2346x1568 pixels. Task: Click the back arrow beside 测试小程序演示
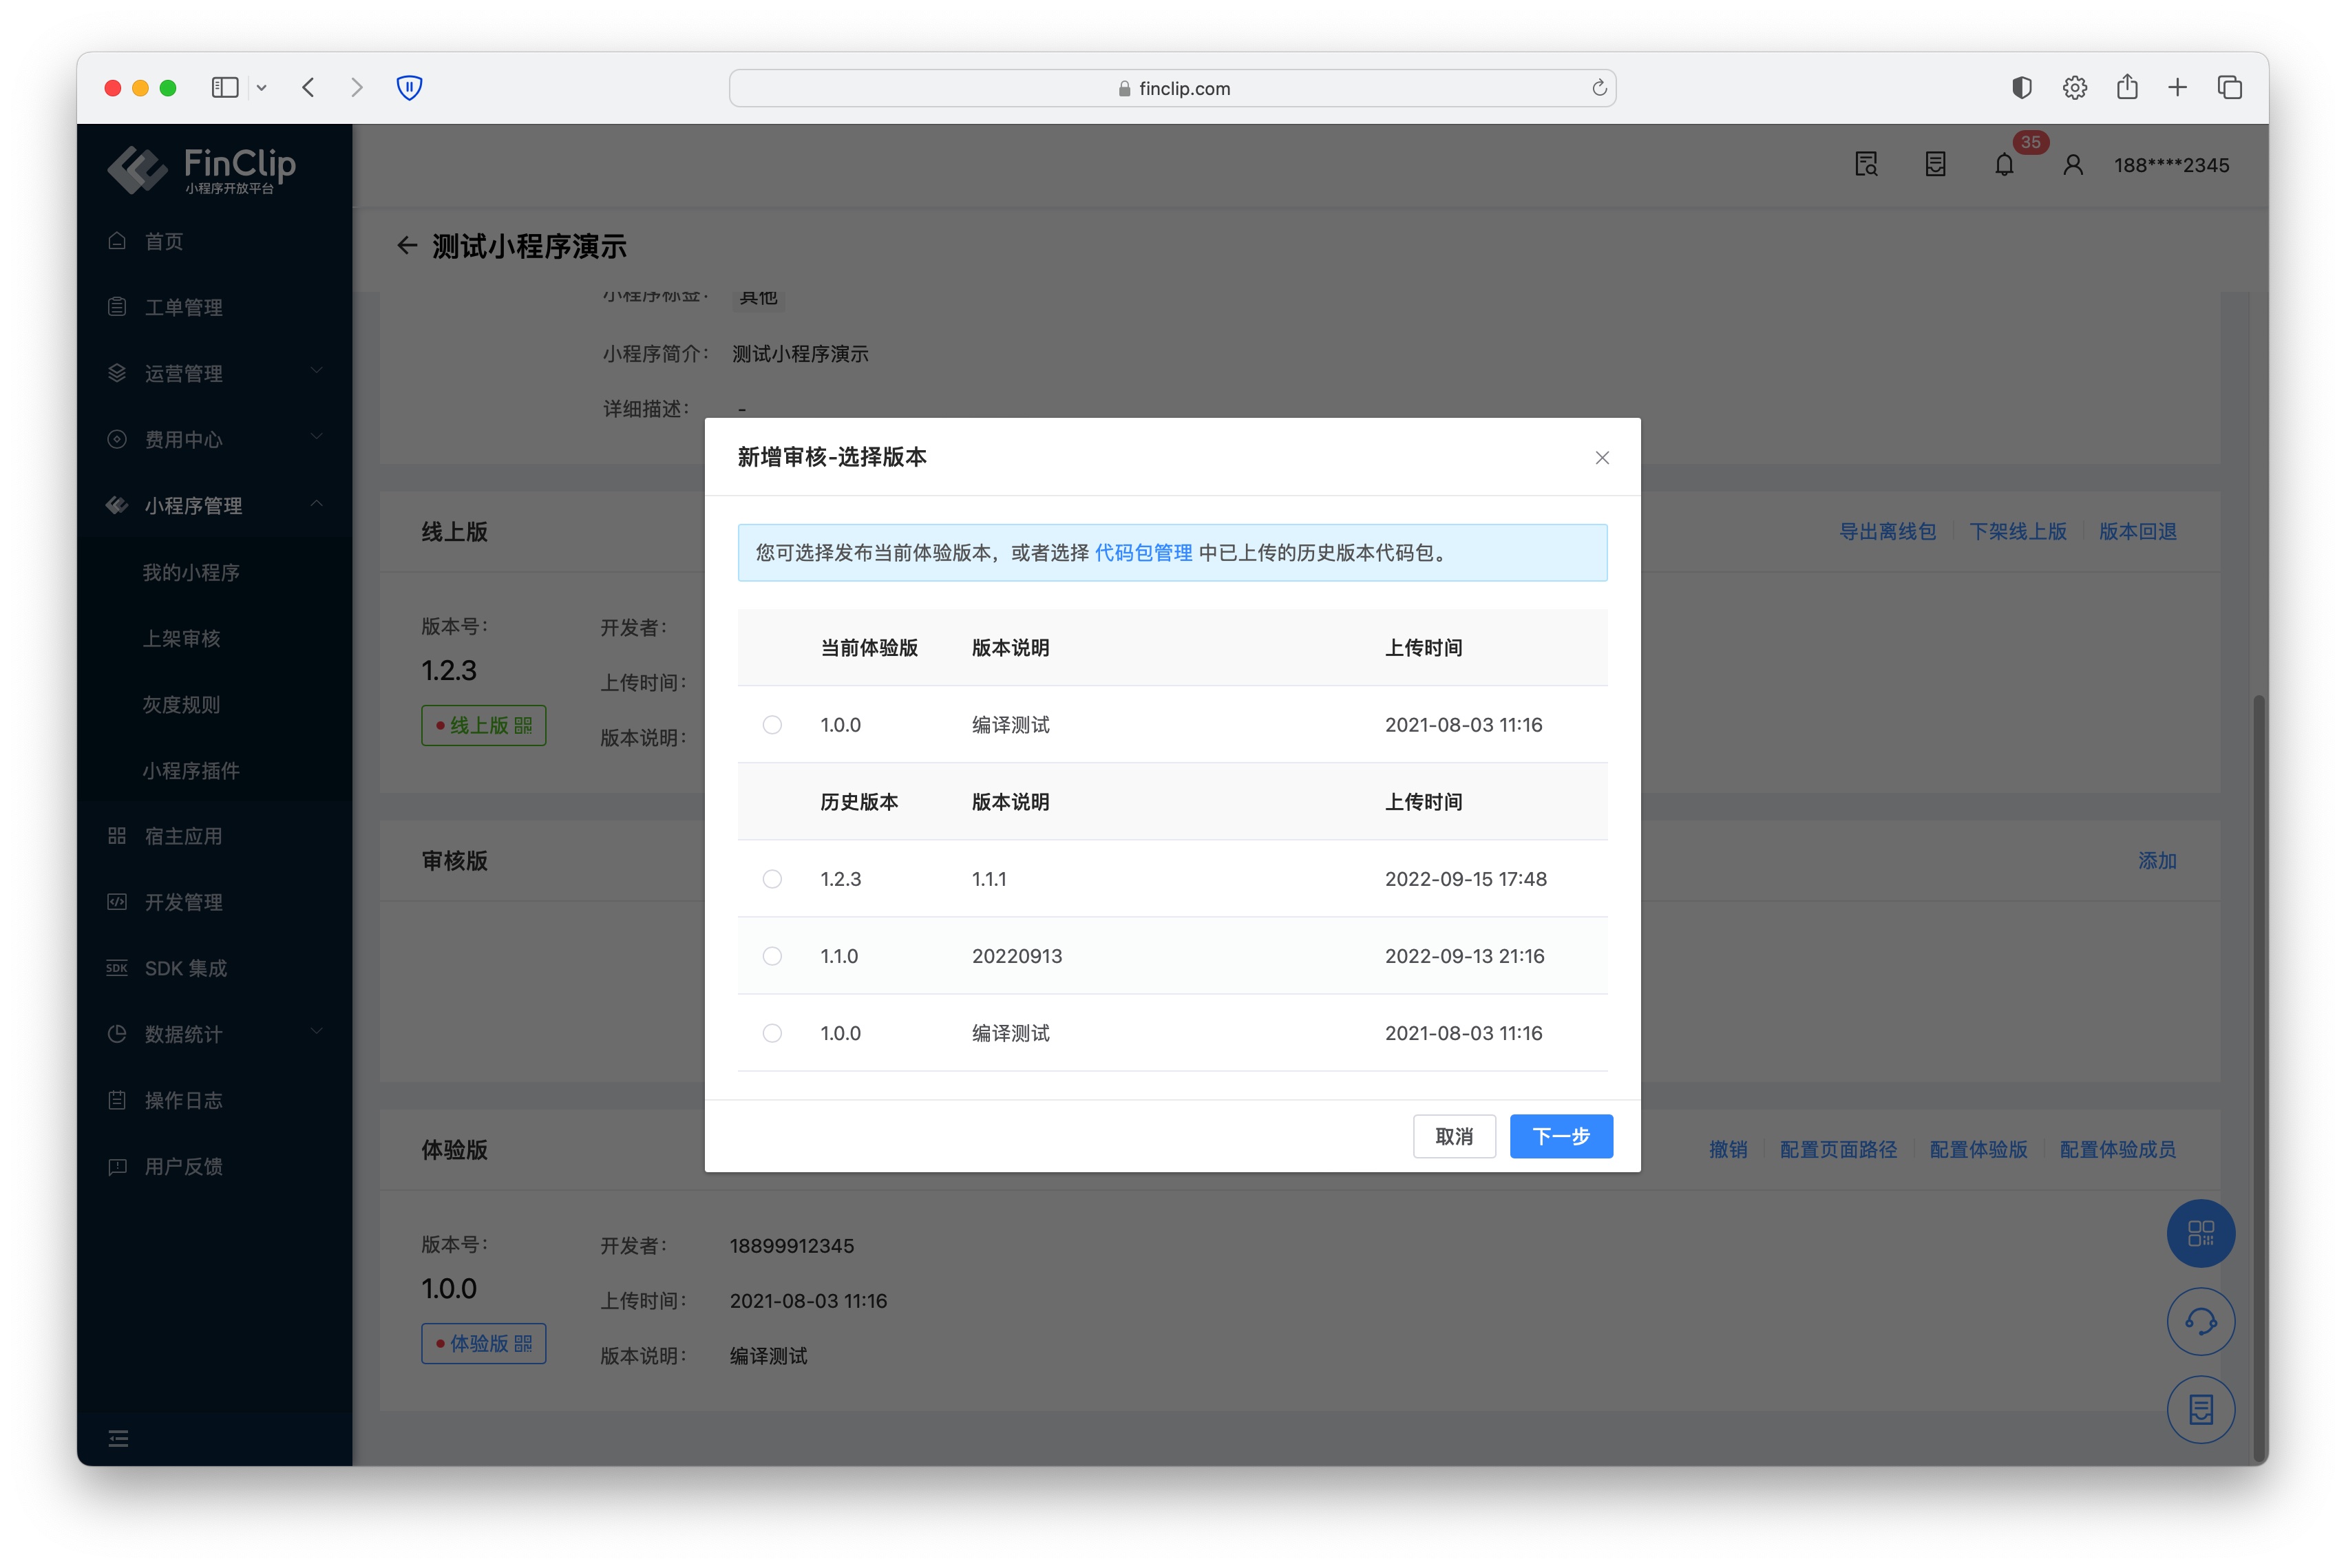[407, 246]
